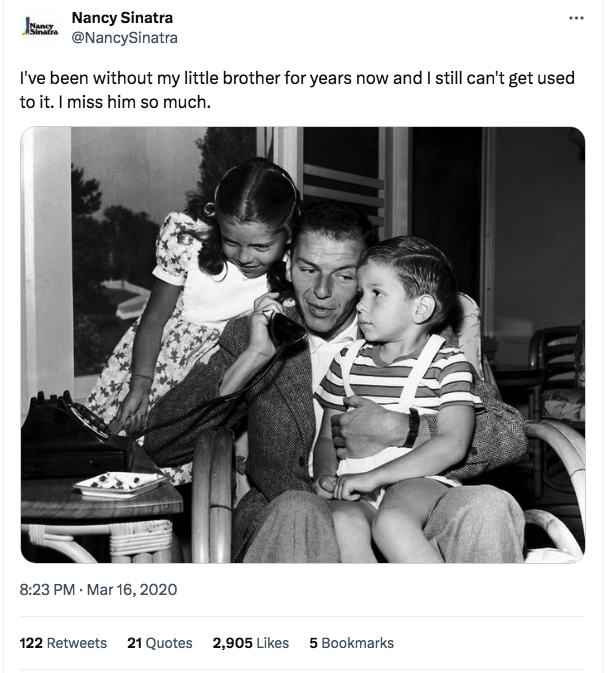Click the Nancy Sinatra profile avatar logo

point(40,27)
